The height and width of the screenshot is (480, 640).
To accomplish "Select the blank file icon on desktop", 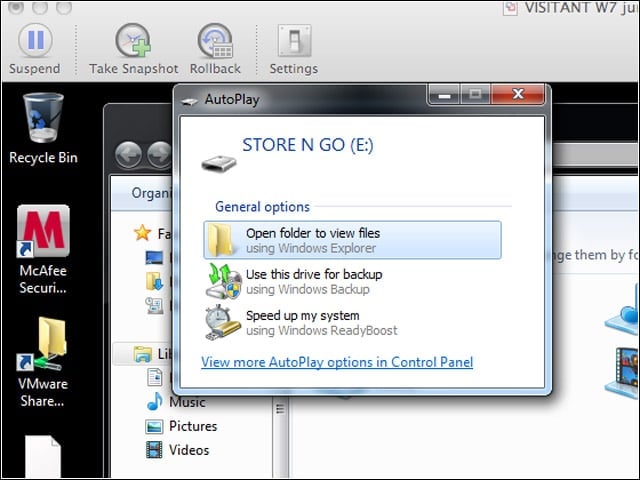I will tap(43, 456).
